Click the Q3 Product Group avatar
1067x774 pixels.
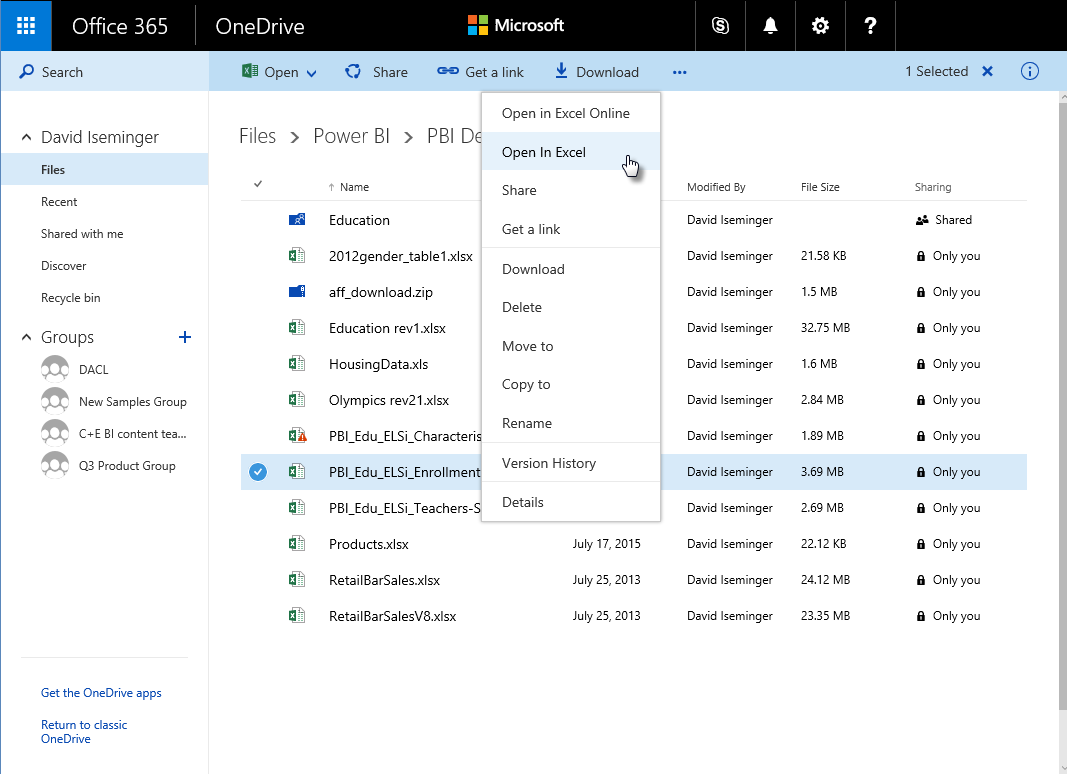click(x=55, y=465)
